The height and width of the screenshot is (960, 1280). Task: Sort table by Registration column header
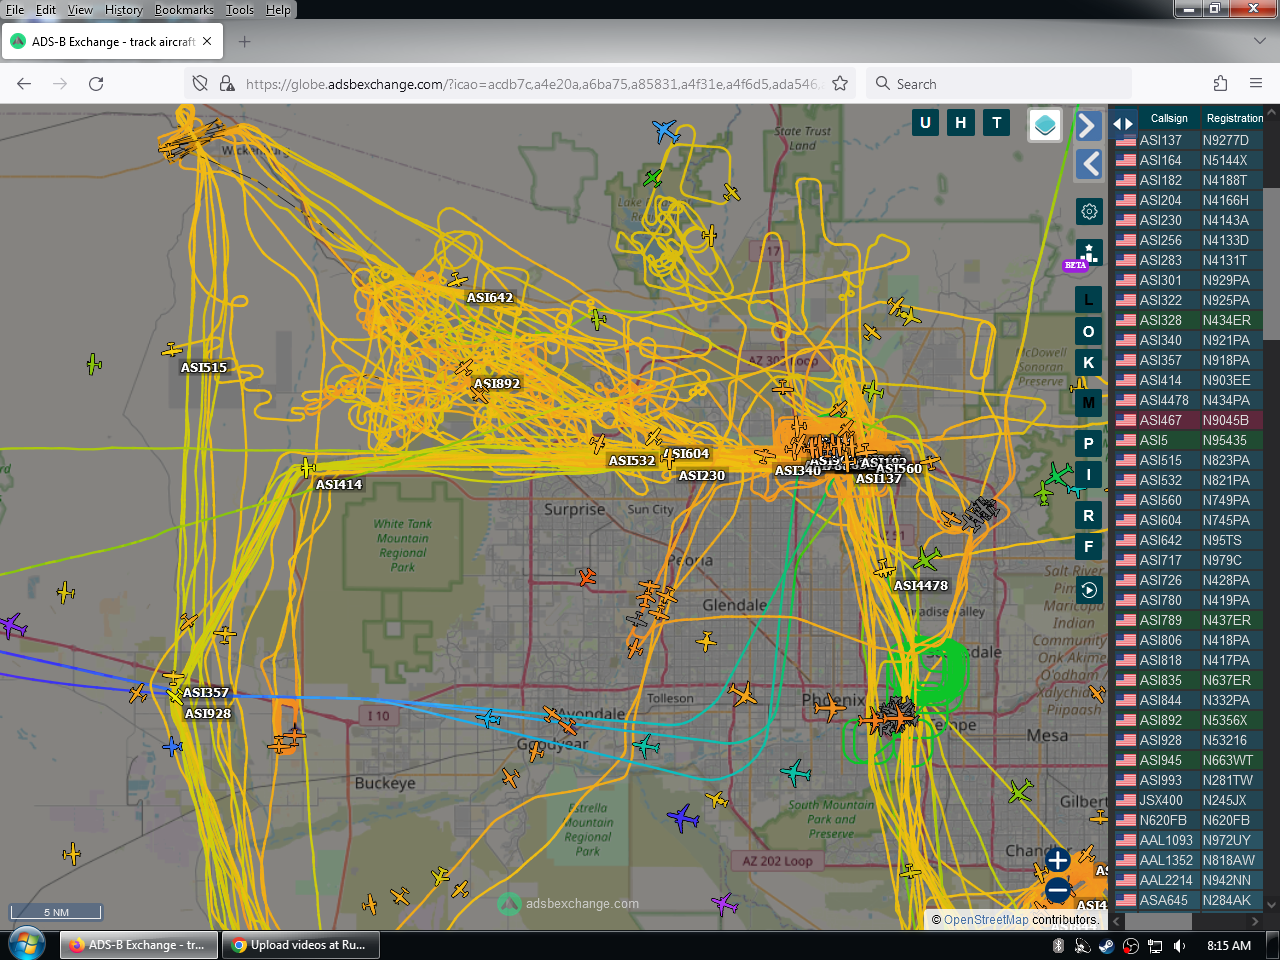[1234, 118]
